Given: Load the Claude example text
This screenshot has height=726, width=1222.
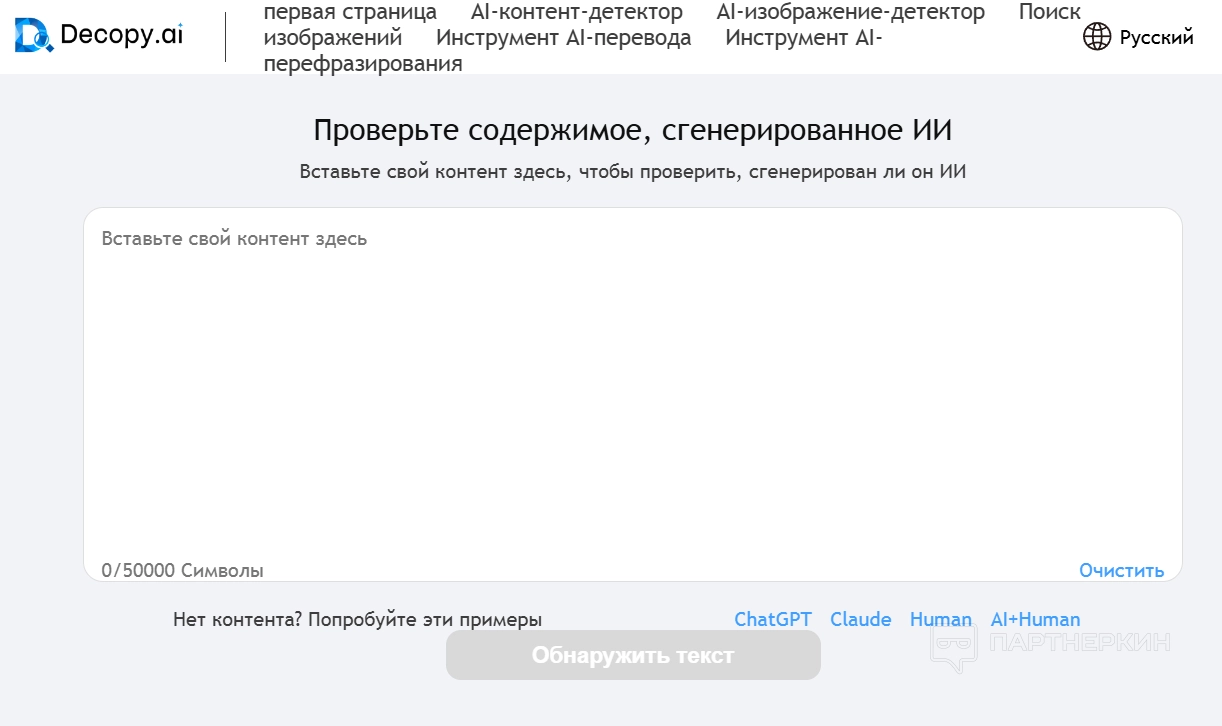Looking at the screenshot, I should pos(860,619).
